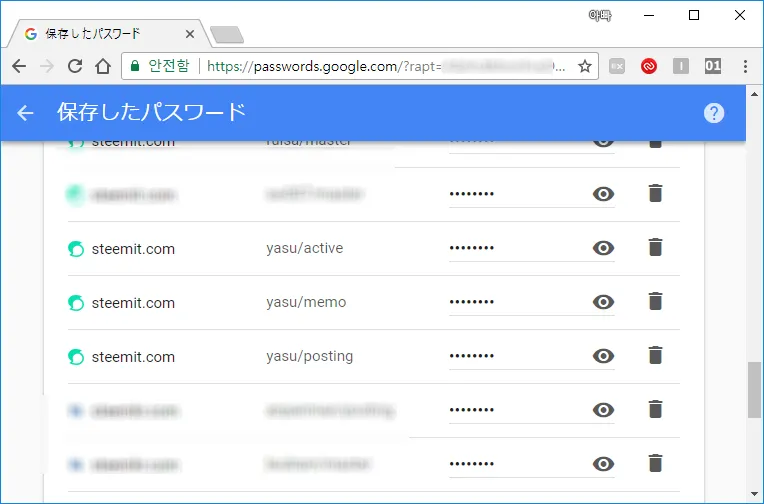Click the username text yasu/memo
The height and width of the screenshot is (504, 764).
[306, 302]
